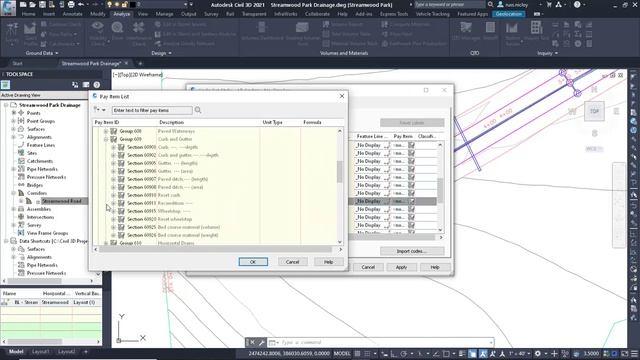Open the Autodesk App Store cart icon

pos(549,5)
